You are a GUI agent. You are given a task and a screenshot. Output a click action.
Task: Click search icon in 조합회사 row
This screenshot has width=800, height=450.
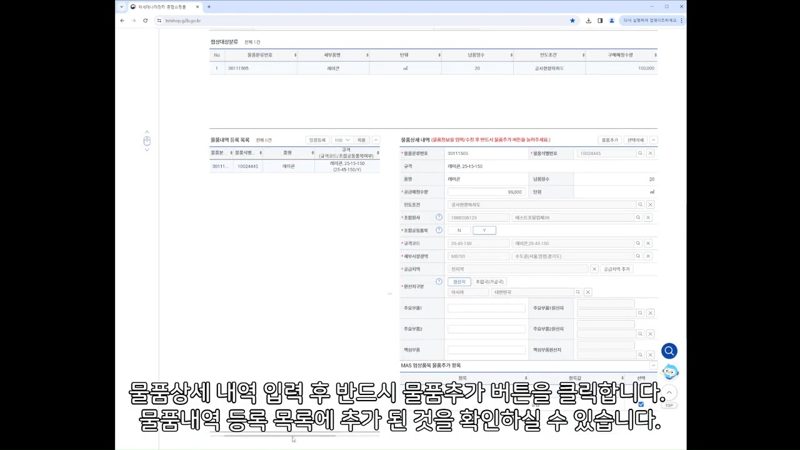tap(638, 217)
